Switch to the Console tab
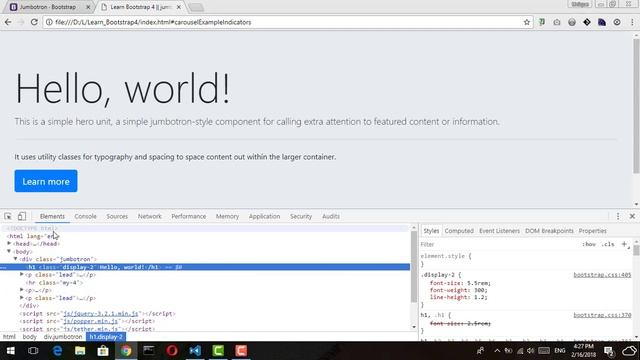Viewport: 640px width, 360px height. (x=85, y=216)
